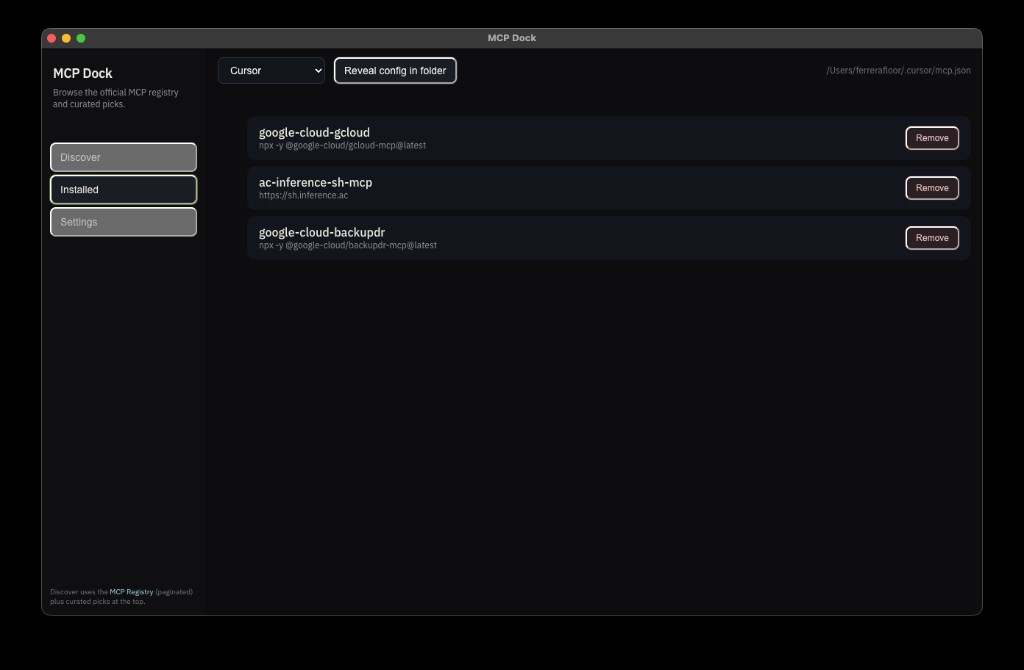Close the MCP Dock window
Screen dimensions: 1024x670
[x=52, y=39]
